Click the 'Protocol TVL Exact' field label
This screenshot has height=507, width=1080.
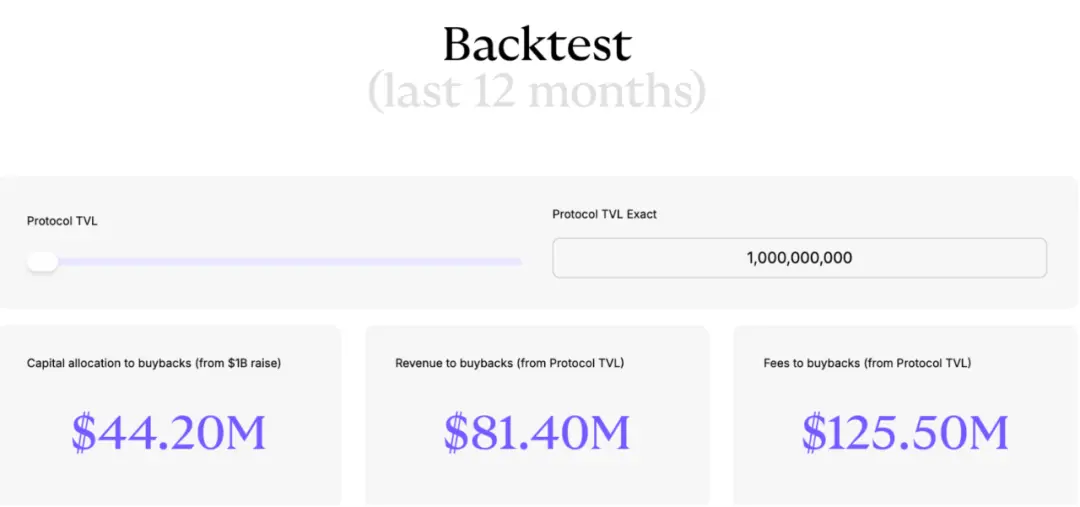point(604,214)
